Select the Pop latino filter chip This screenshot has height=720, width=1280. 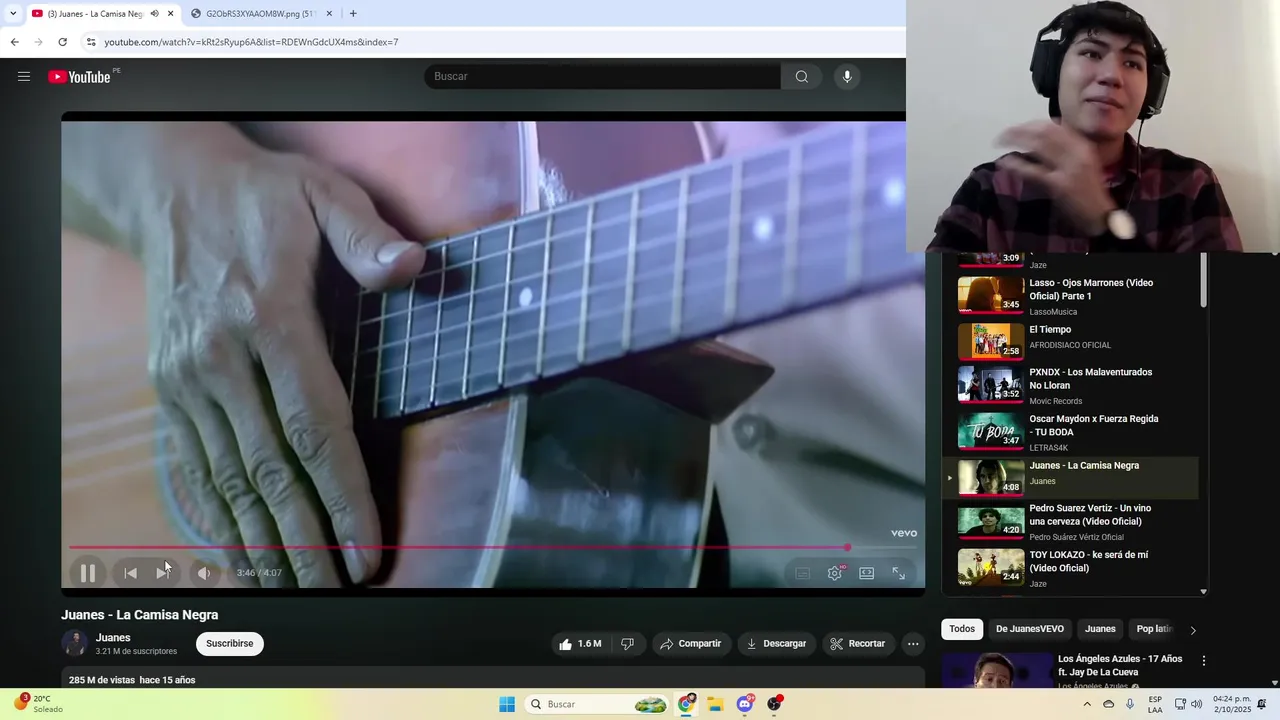click(1154, 629)
